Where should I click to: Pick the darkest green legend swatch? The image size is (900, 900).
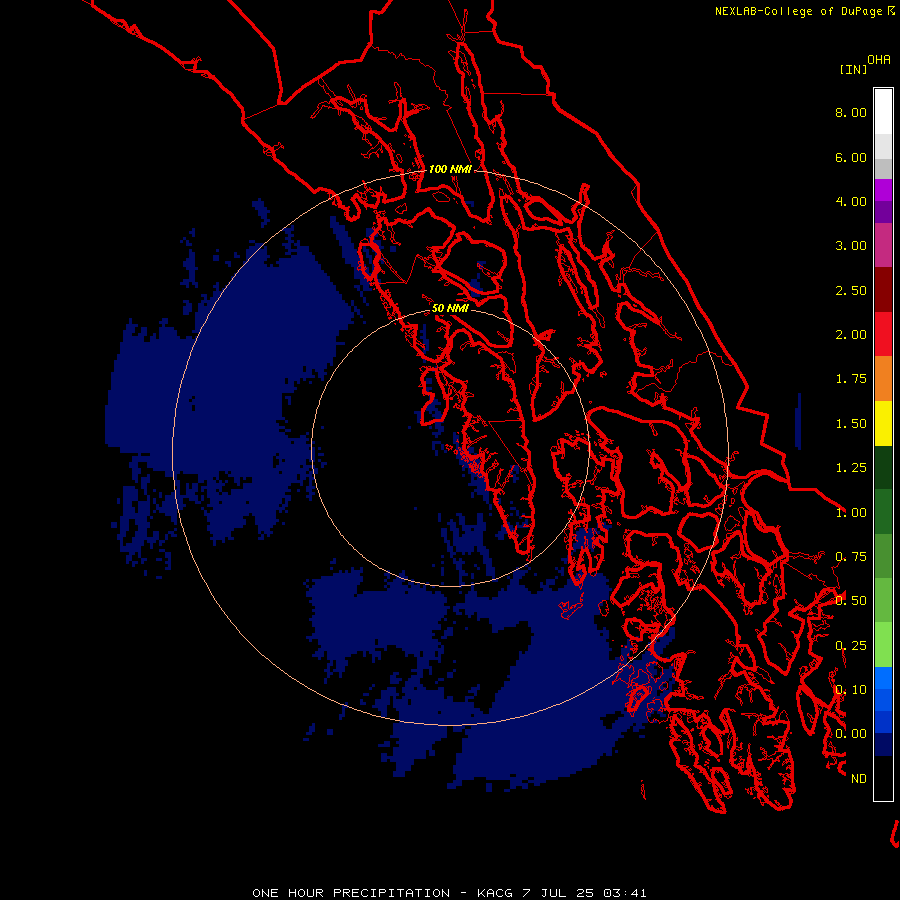click(x=883, y=467)
